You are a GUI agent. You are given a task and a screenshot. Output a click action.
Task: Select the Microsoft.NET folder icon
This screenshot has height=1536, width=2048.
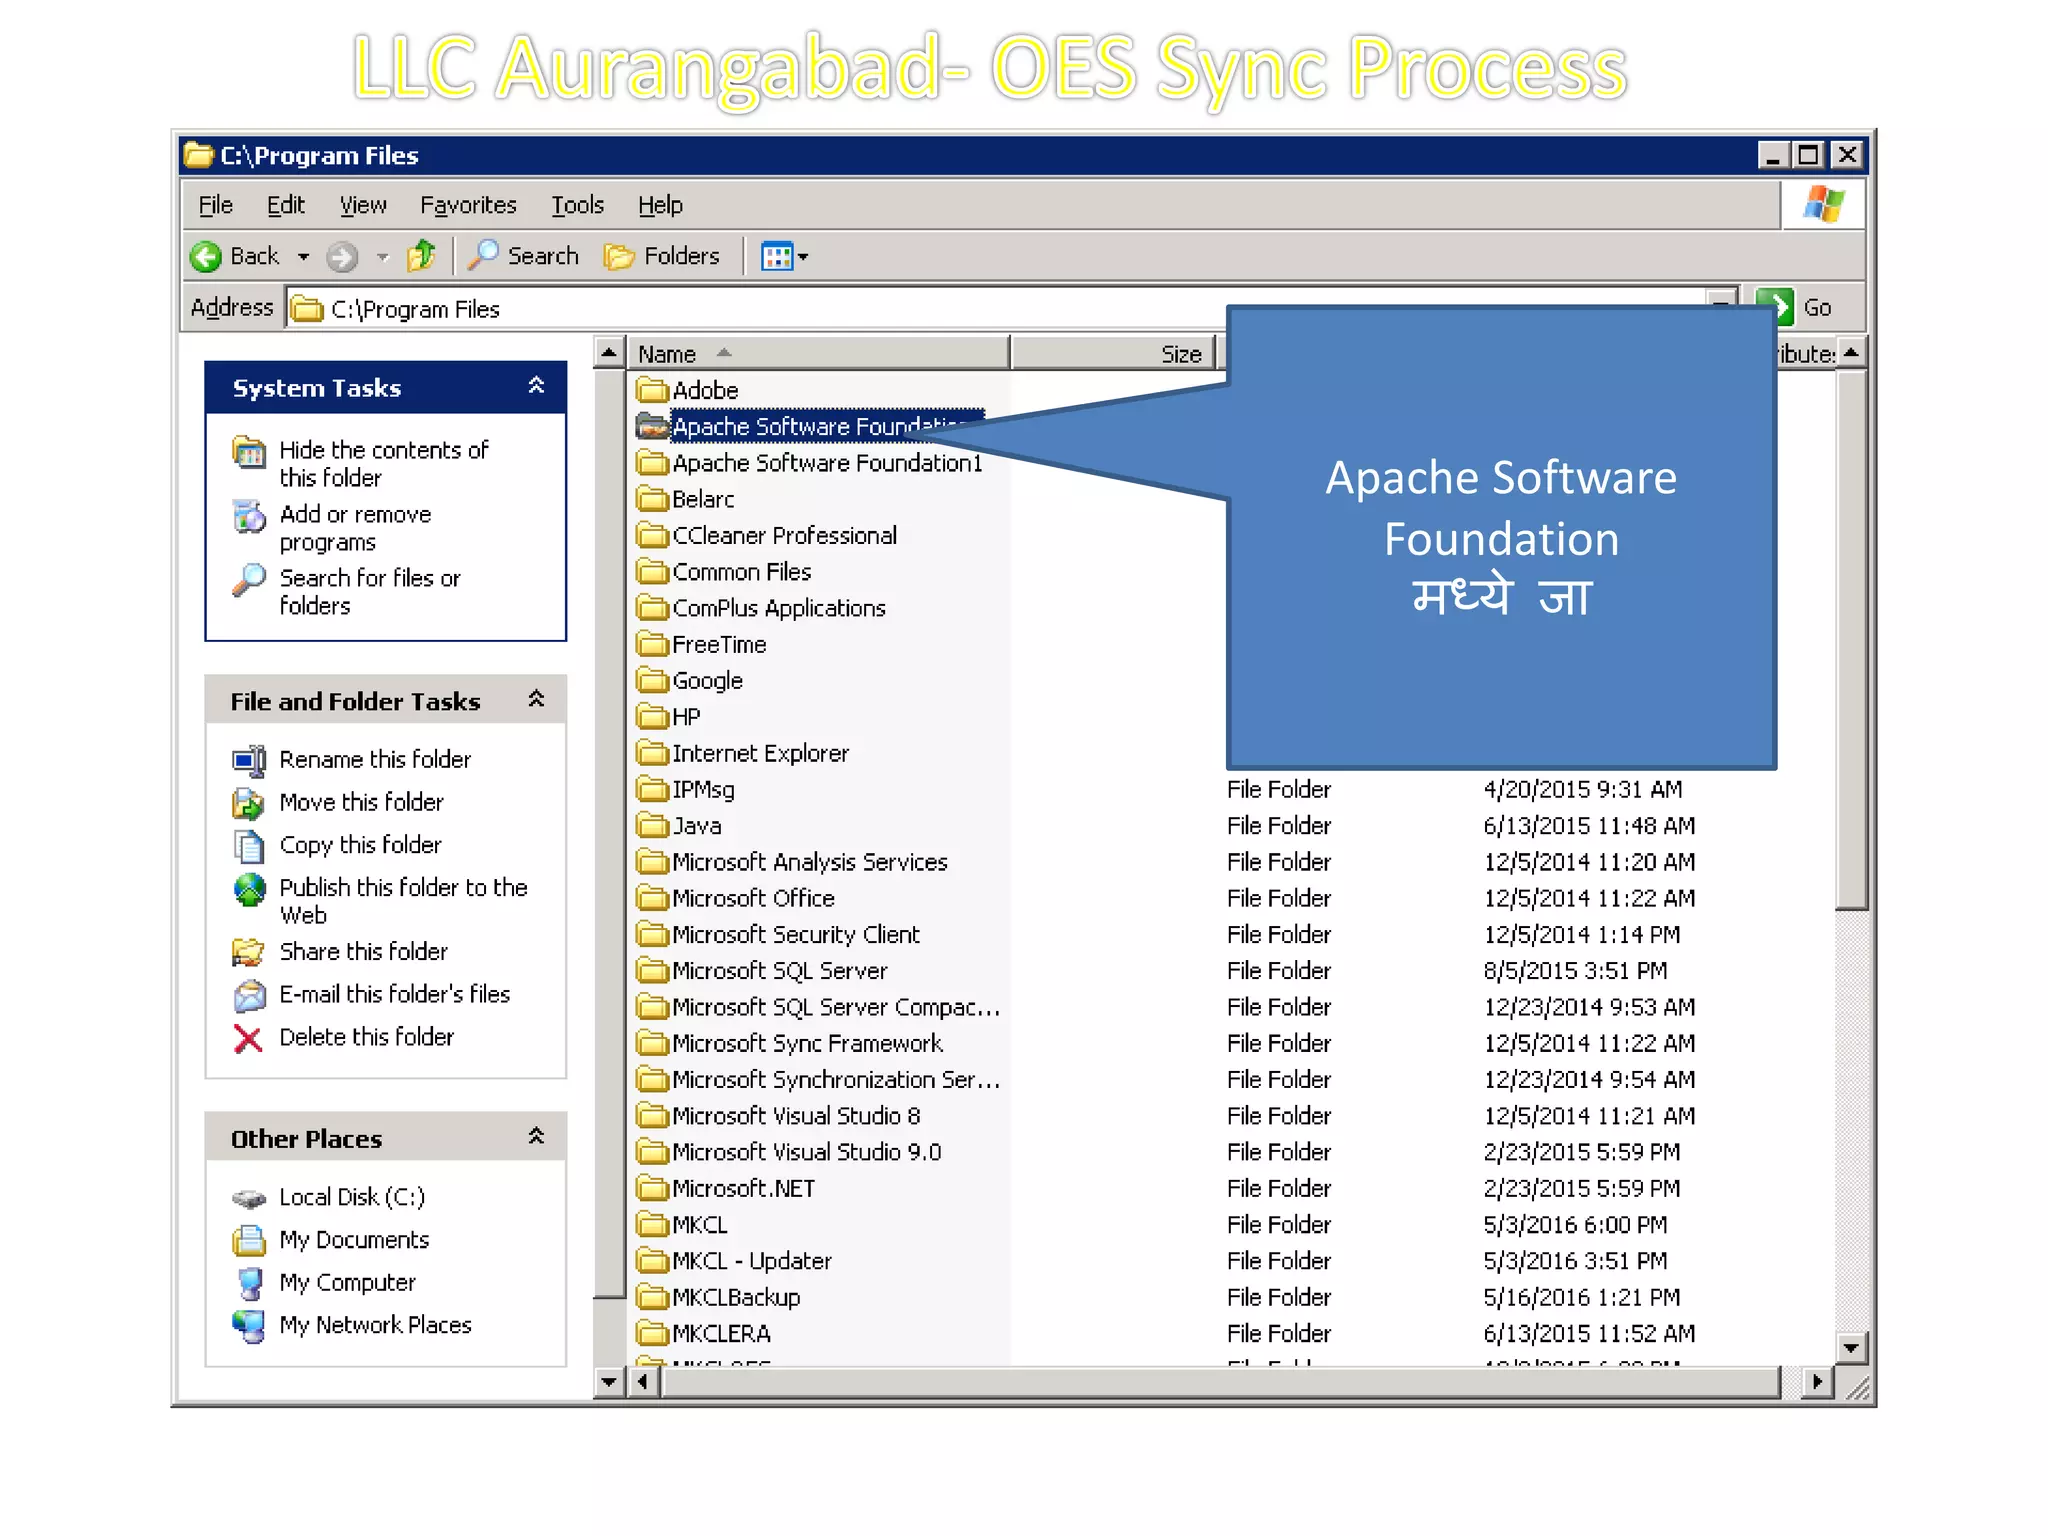point(652,1189)
